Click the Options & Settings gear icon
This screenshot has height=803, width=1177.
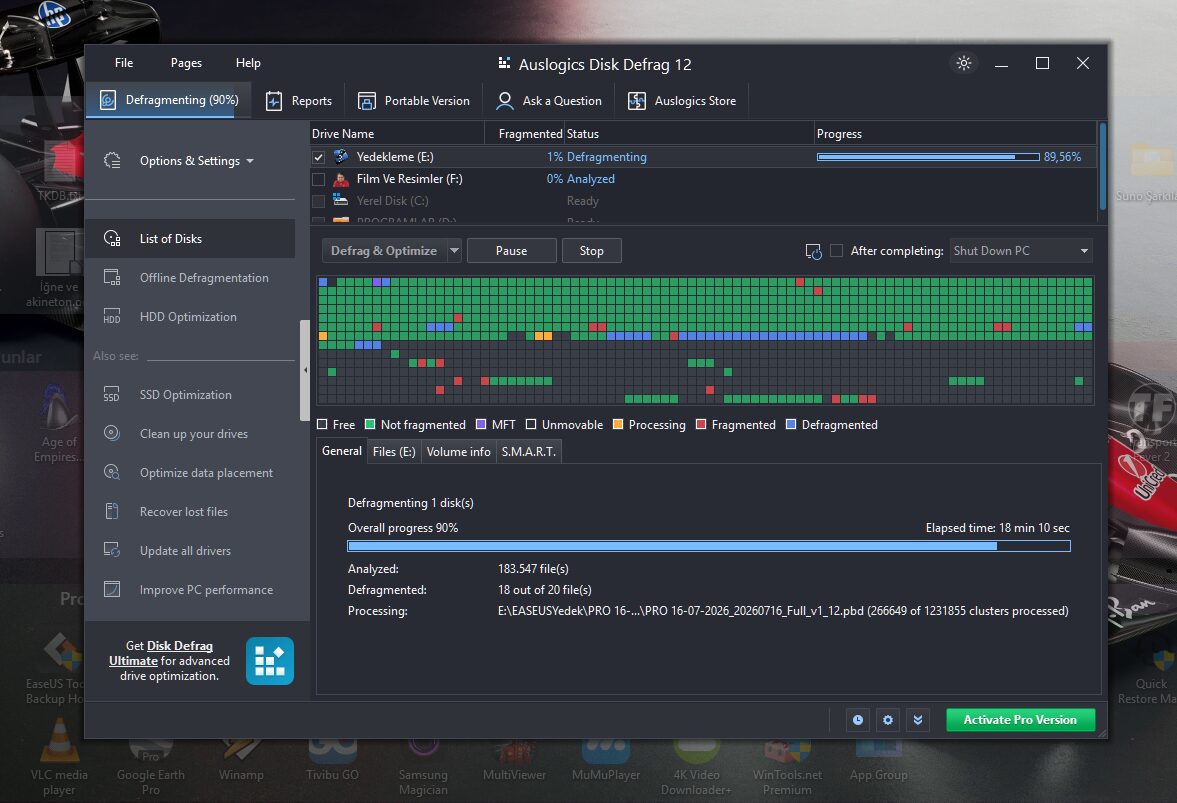112,161
